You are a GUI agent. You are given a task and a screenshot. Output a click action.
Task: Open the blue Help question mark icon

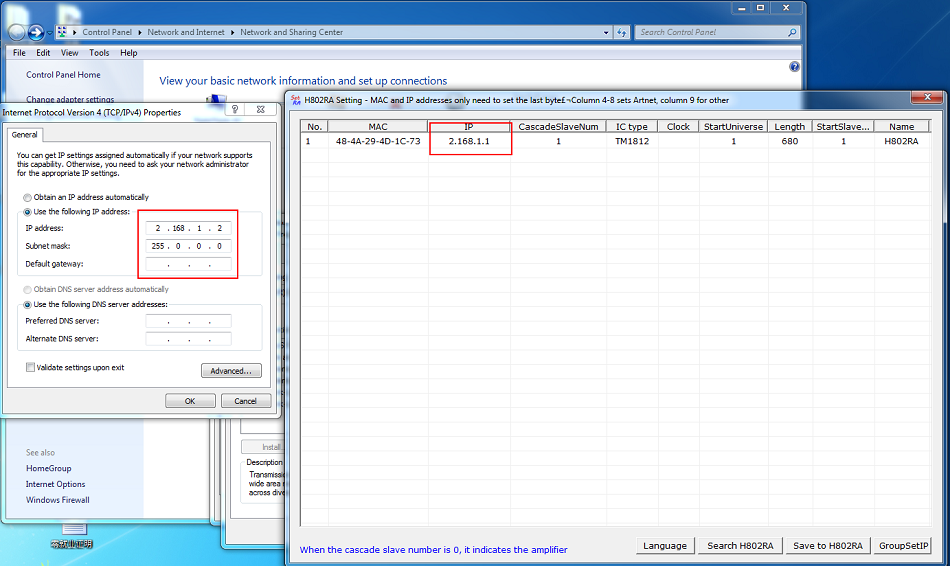794,67
